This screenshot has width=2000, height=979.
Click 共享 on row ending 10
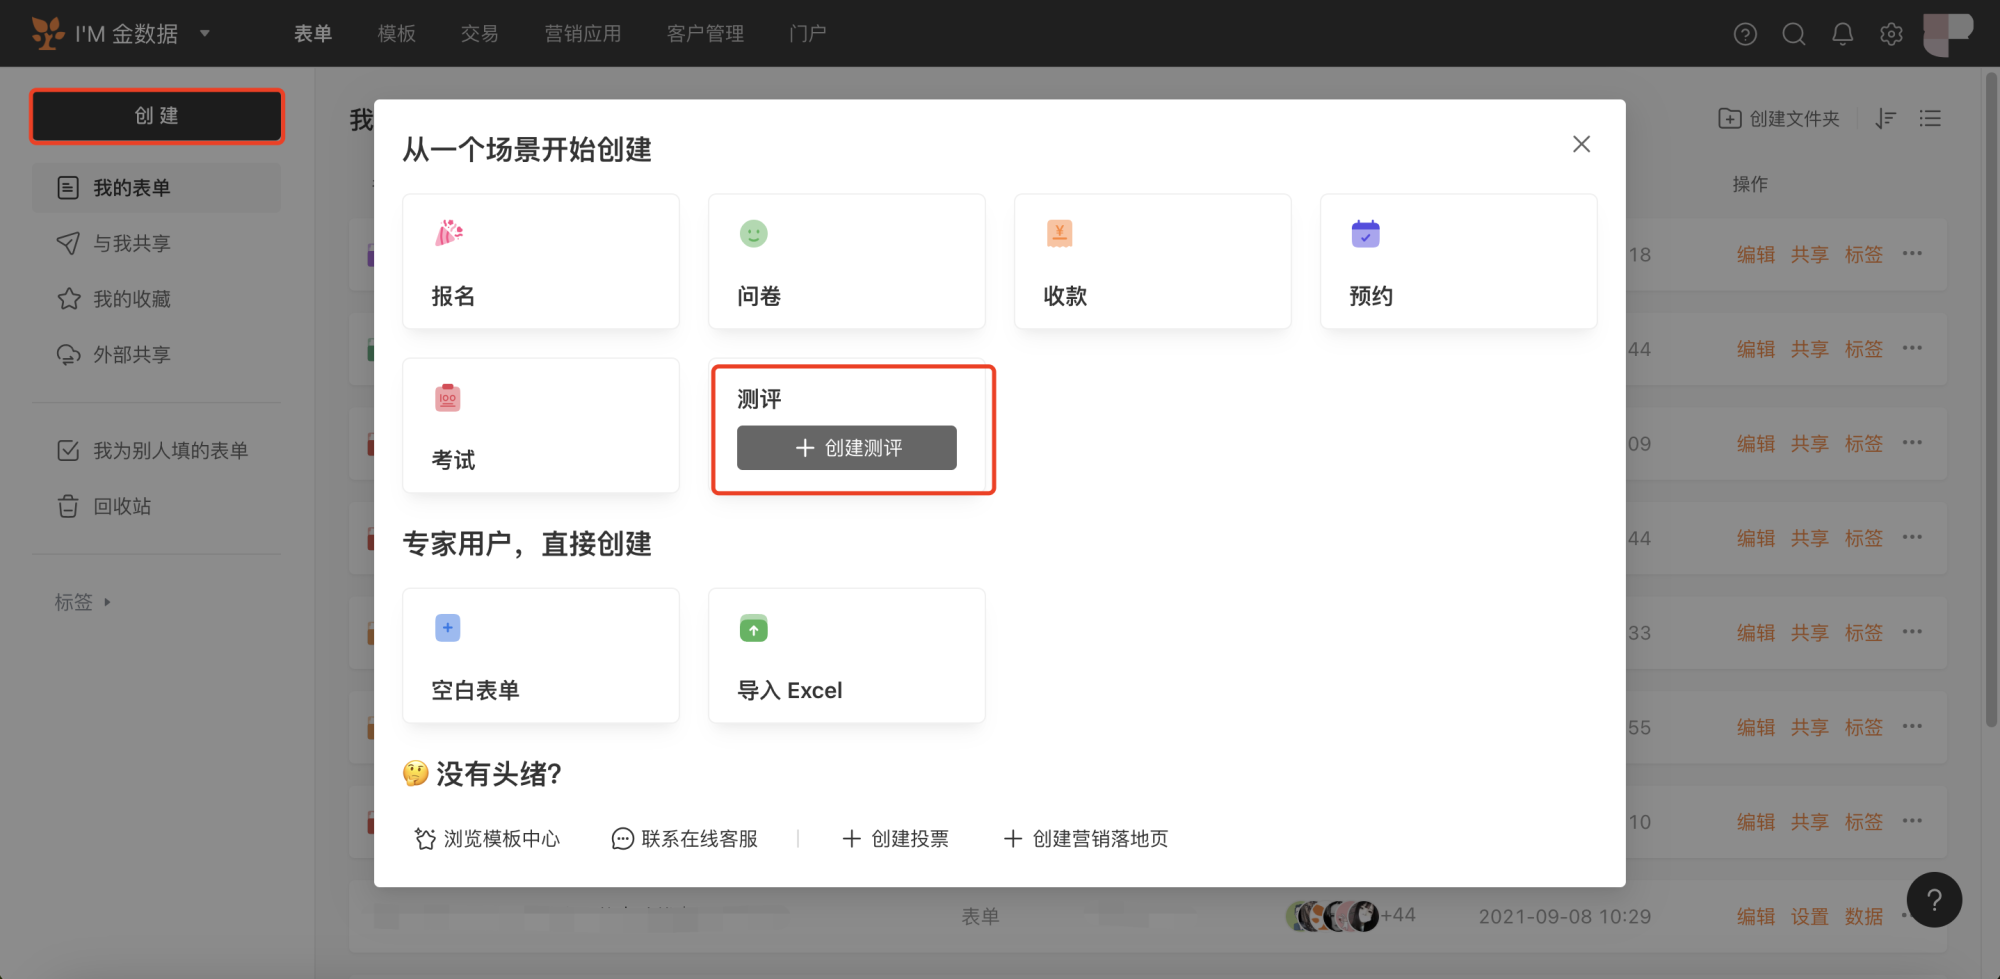(x=1810, y=822)
